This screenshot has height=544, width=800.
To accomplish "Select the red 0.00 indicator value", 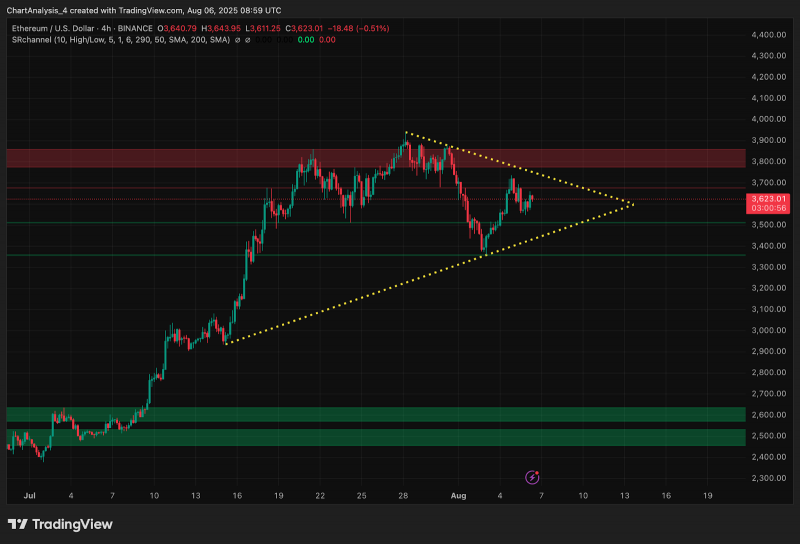I will (x=328, y=40).
